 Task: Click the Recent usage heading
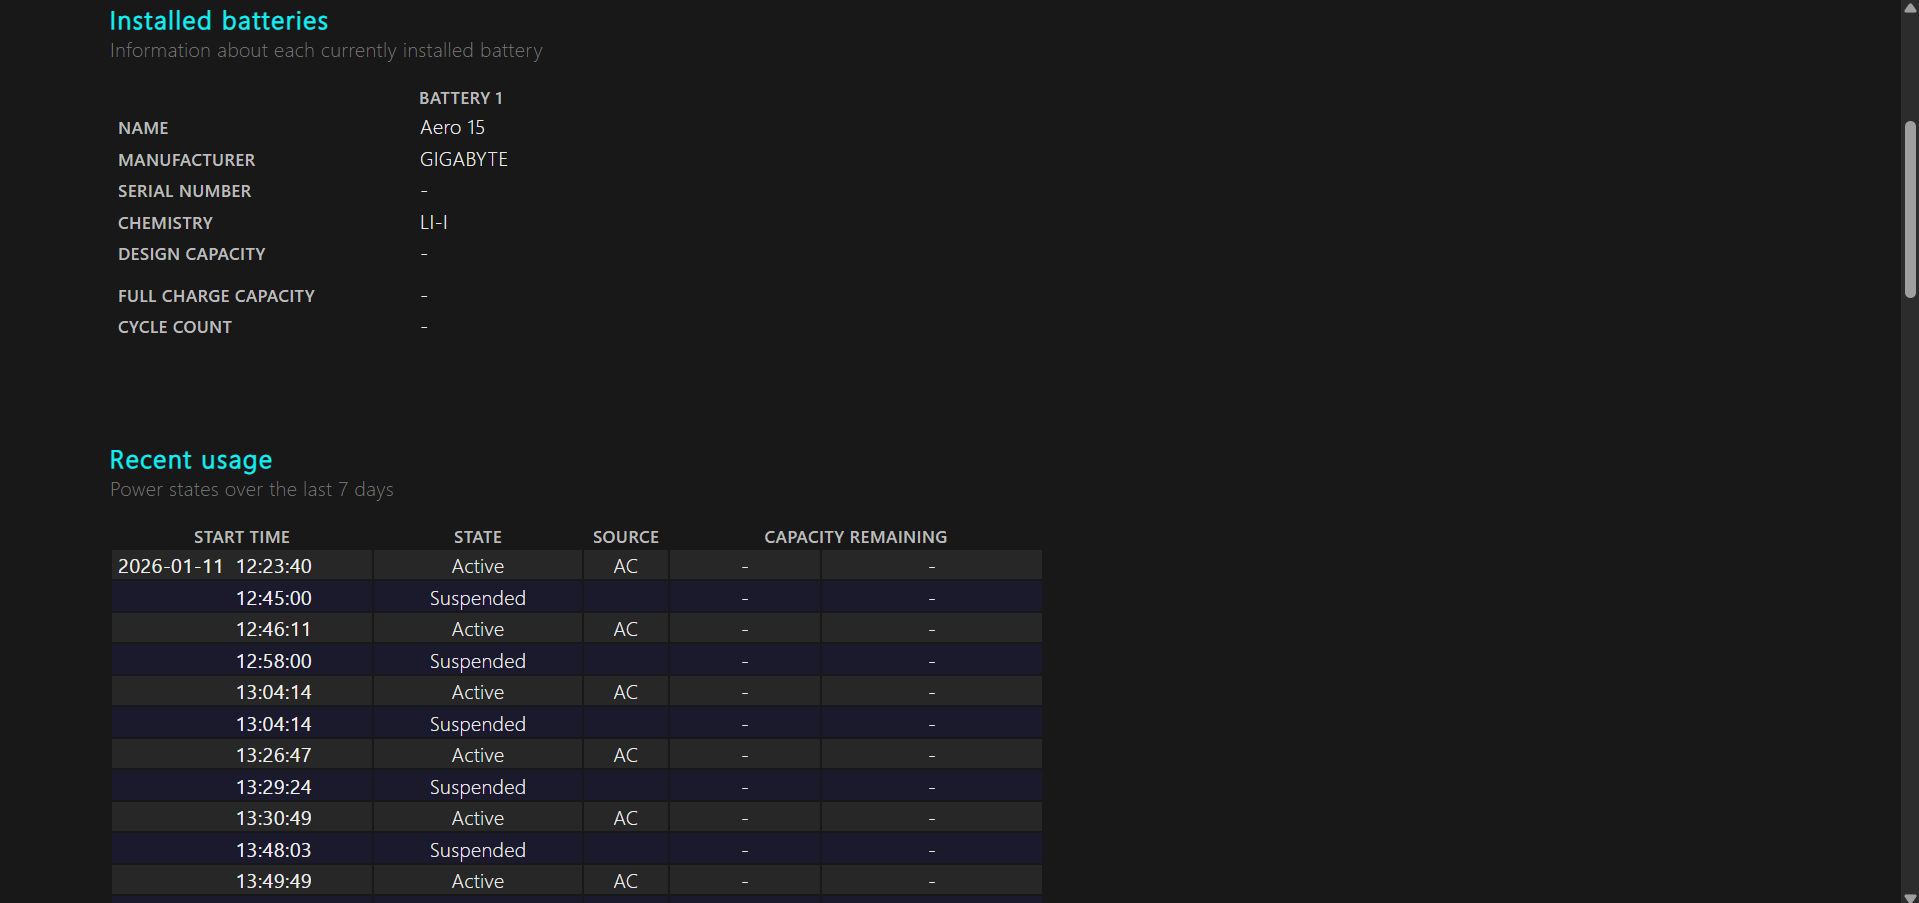click(190, 460)
